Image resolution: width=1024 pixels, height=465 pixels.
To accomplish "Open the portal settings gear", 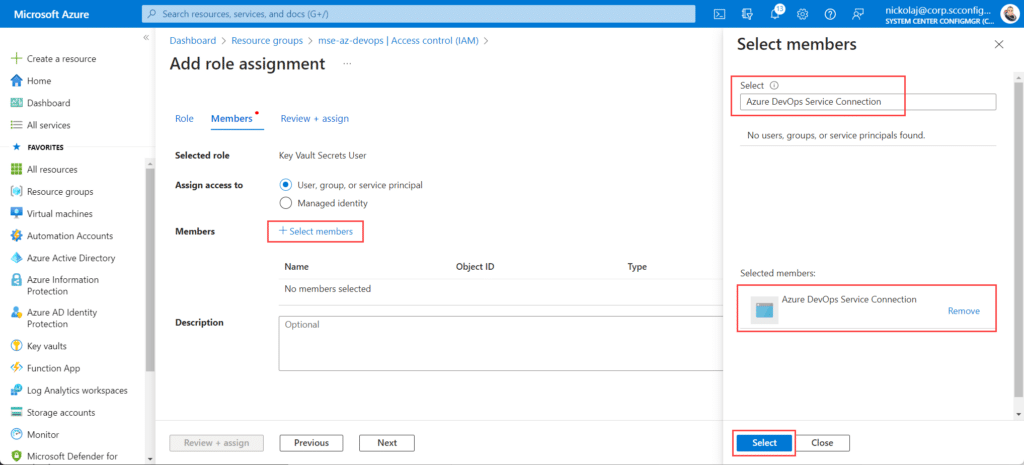I will [x=803, y=14].
